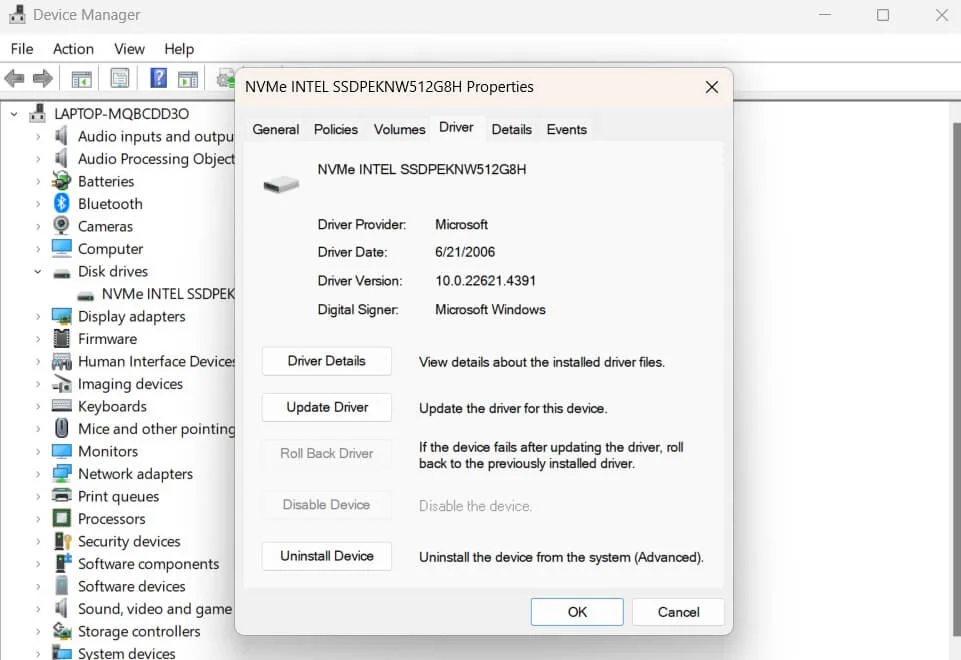Click the Back arrow in the toolbar
961x660 pixels.
(x=14, y=78)
